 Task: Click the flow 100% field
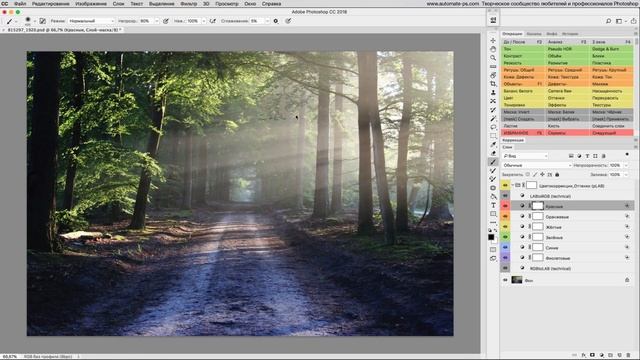193,21
